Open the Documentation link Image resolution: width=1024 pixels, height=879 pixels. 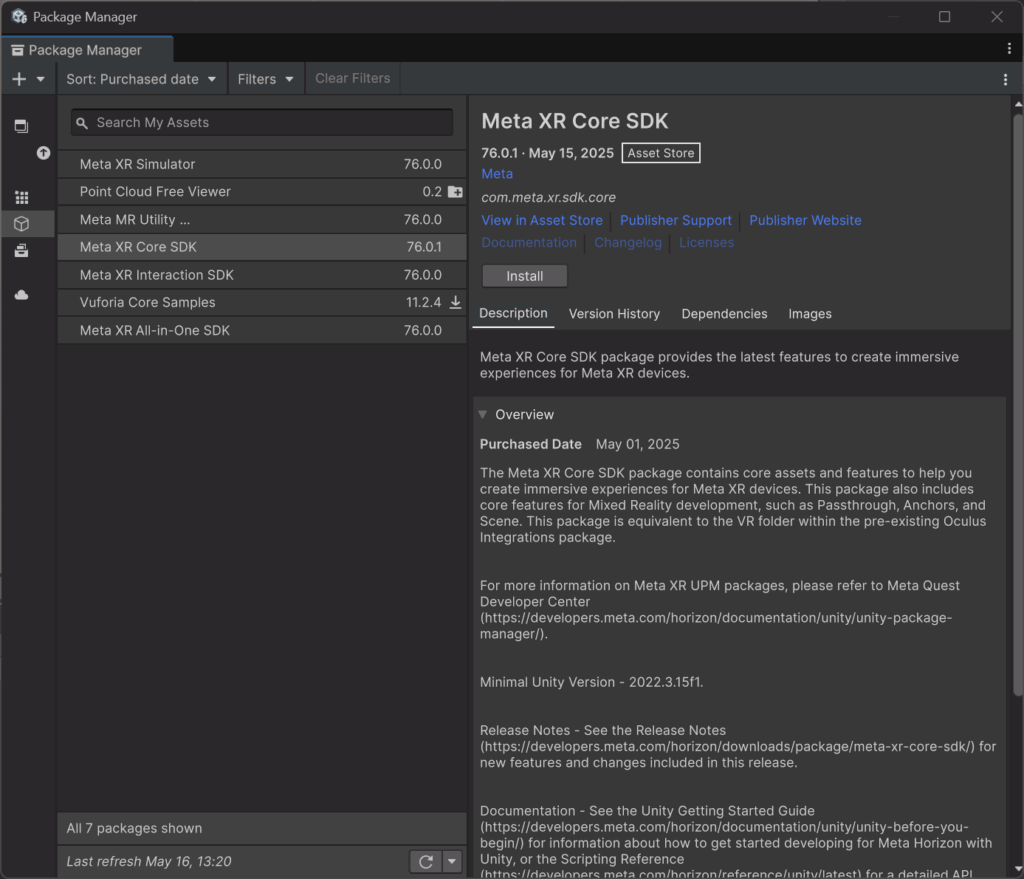[529, 242]
